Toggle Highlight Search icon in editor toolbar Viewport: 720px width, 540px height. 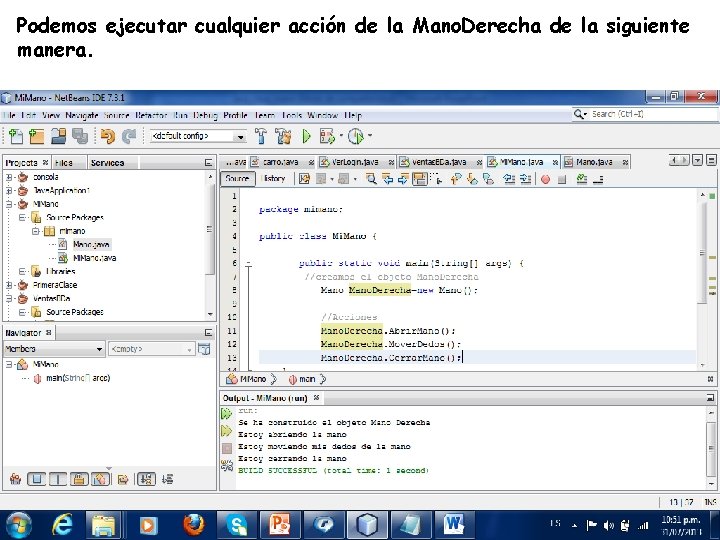(419, 179)
